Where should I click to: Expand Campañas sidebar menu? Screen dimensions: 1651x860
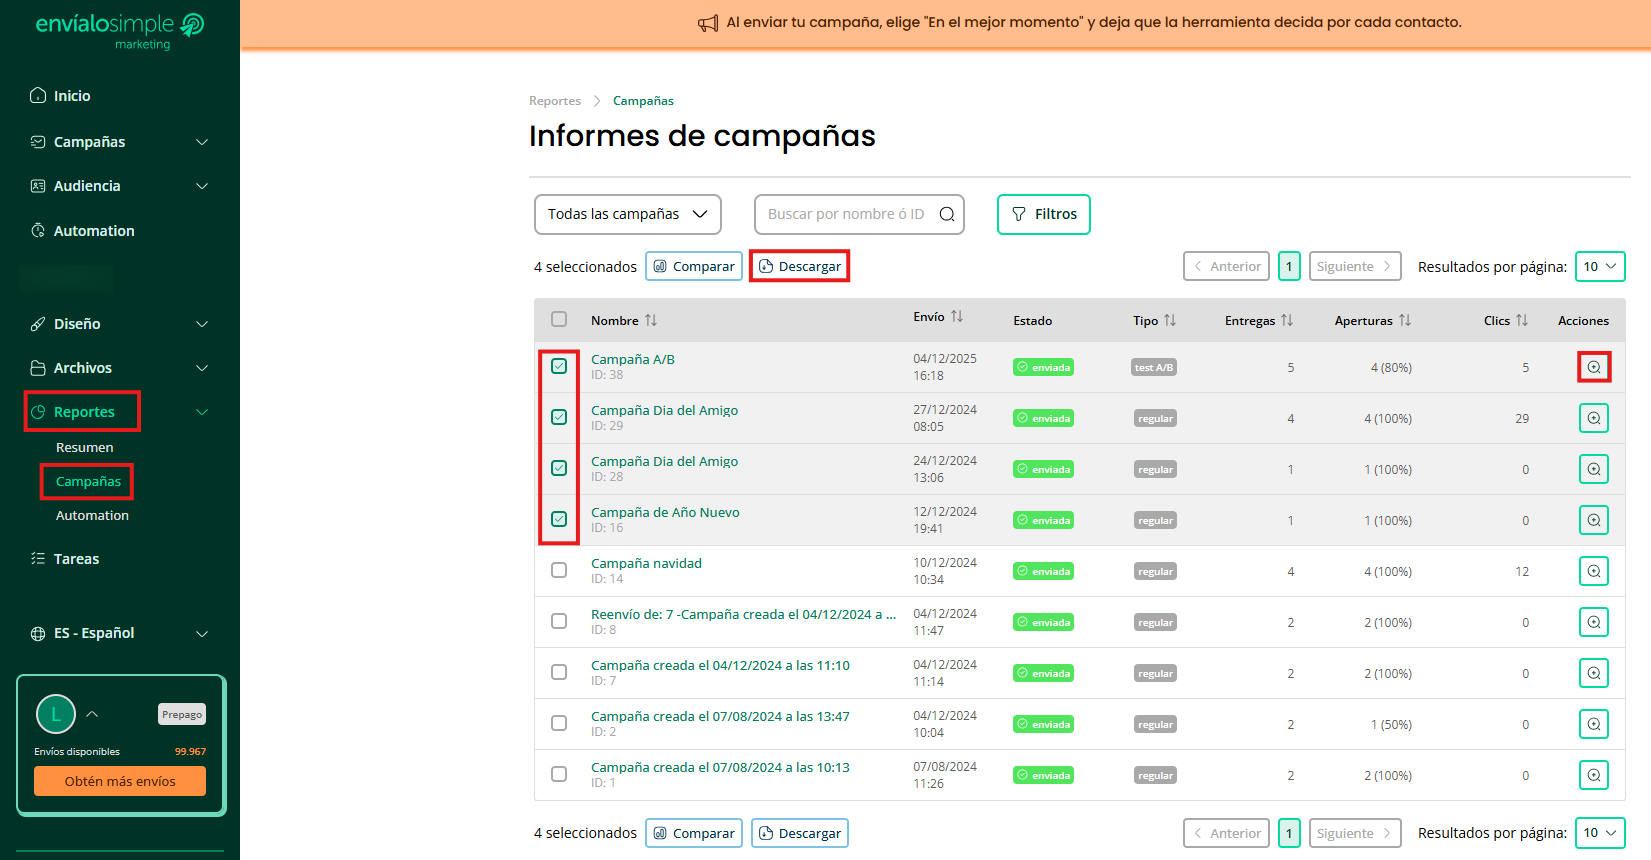pos(120,142)
